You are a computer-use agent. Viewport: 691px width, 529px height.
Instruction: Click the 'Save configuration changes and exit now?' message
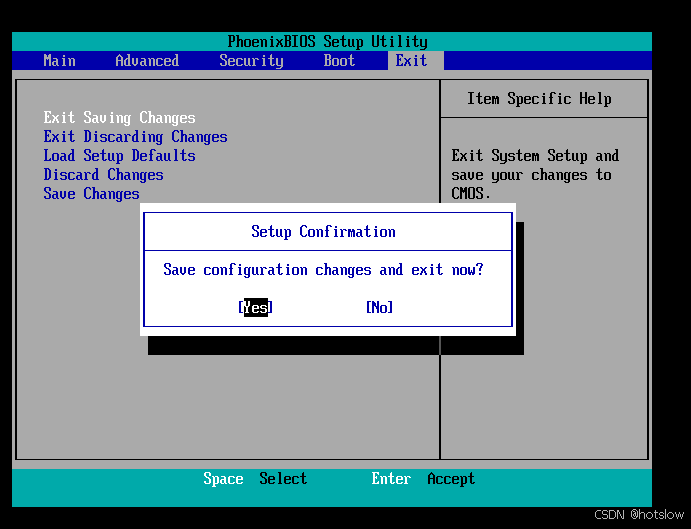click(323, 269)
